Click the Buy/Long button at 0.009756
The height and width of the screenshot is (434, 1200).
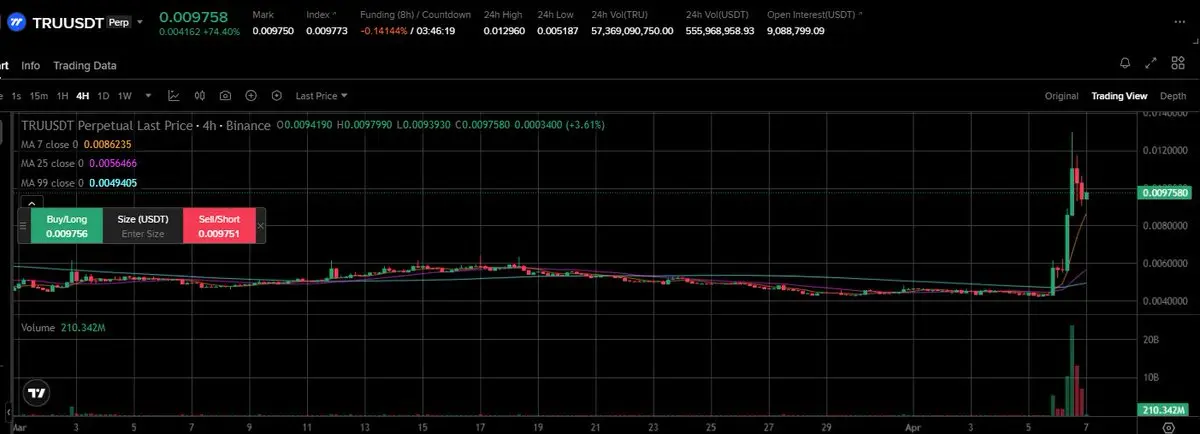pos(67,226)
